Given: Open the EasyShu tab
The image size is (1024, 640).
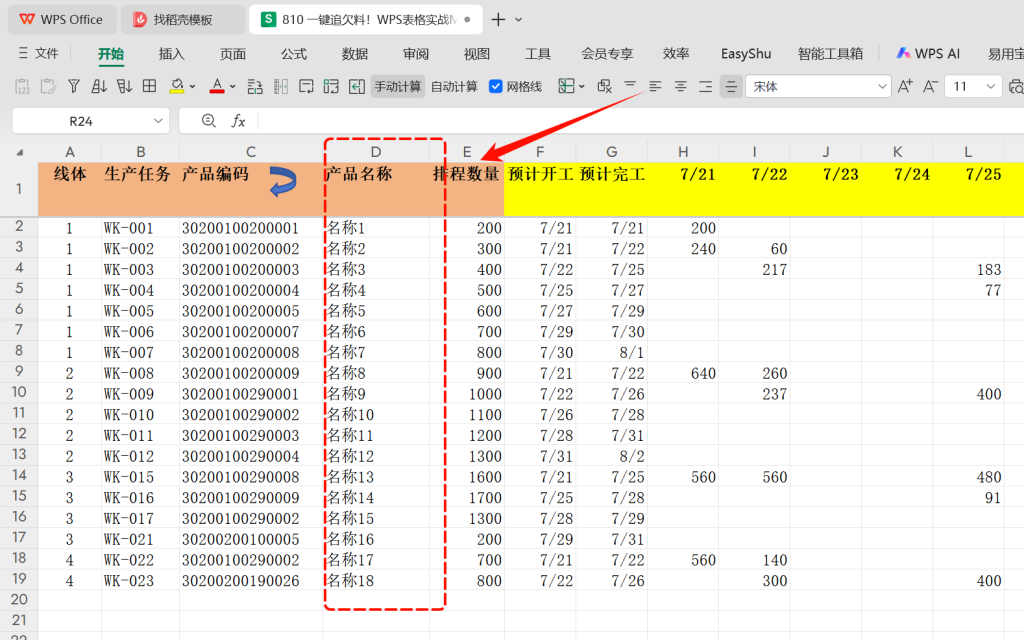Looking at the screenshot, I should pyautogui.click(x=746, y=54).
